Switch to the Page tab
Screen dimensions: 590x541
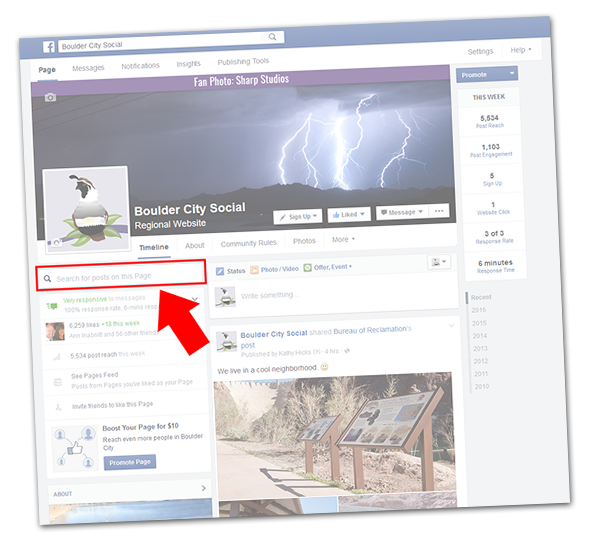click(x=47, y=70)
